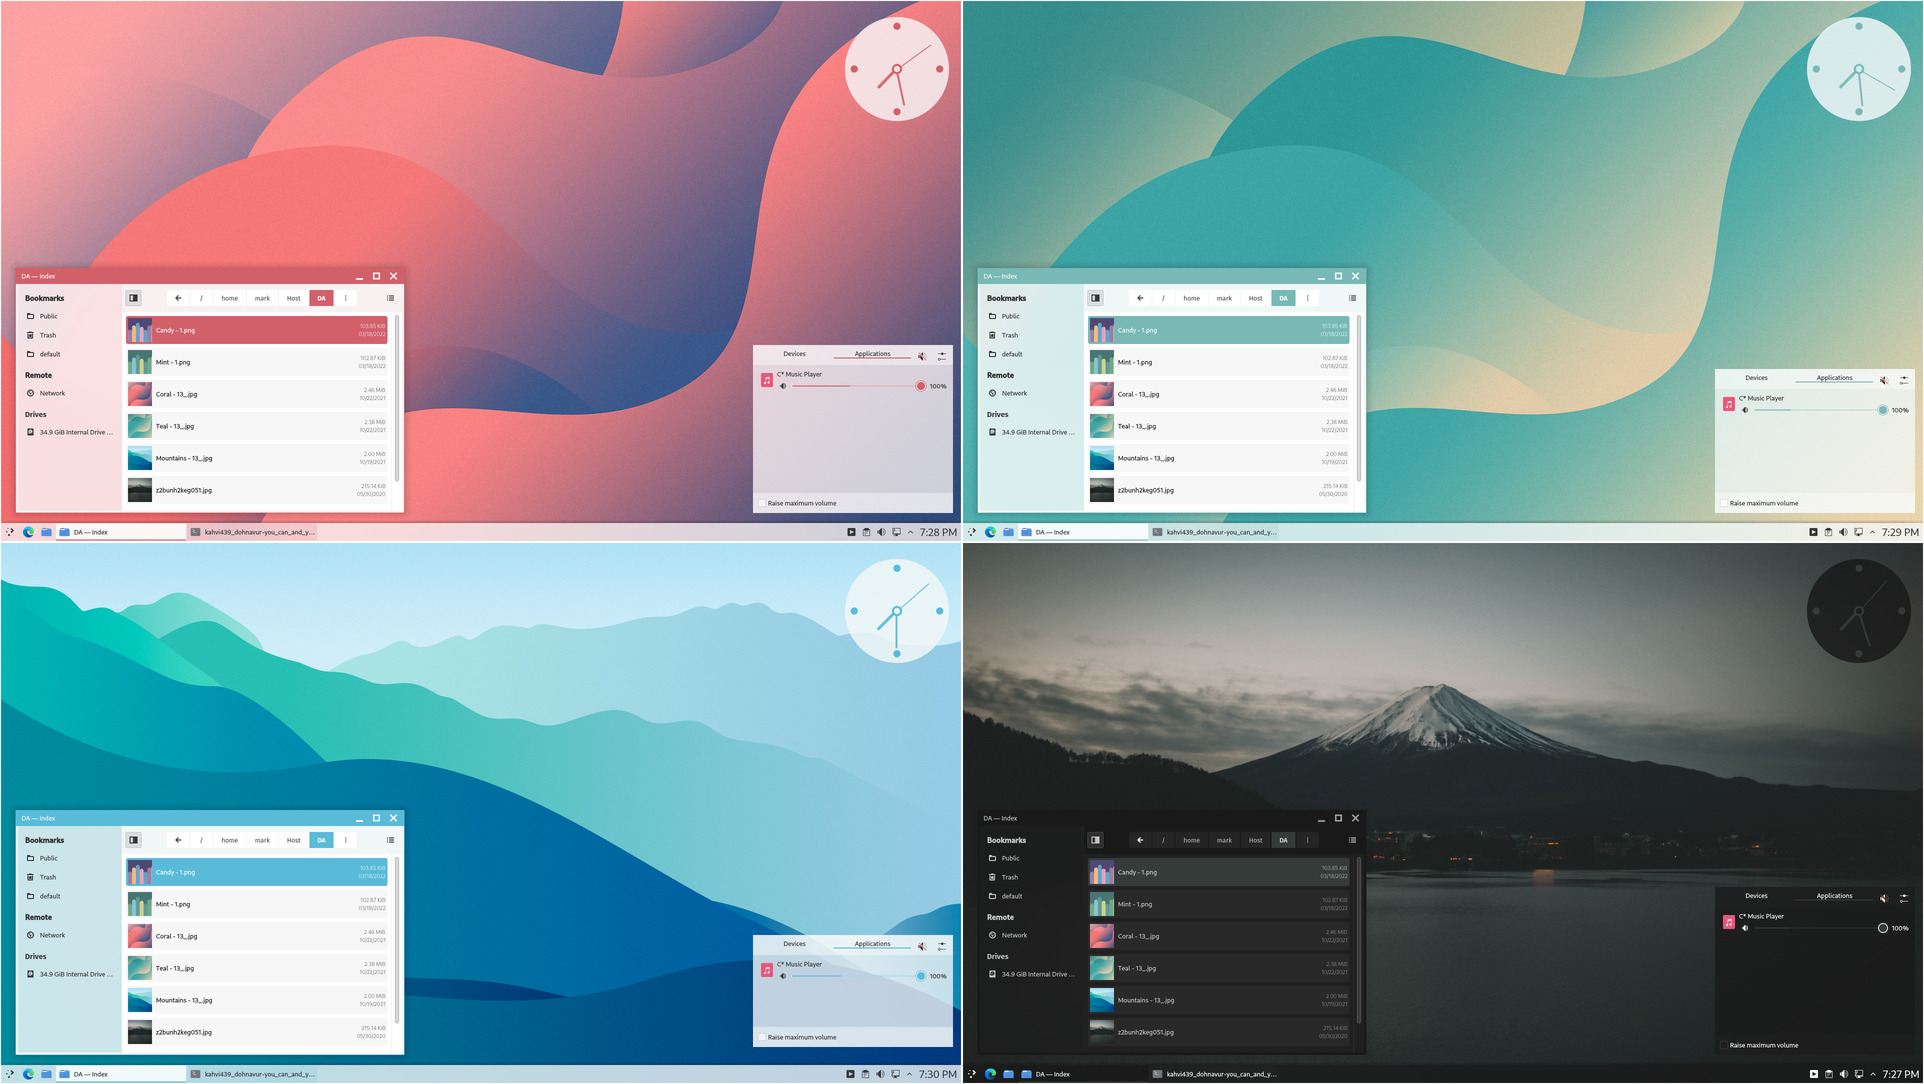This screenshot has height=1084, width=1924.
Task: Adjust Music Player volume slider in teal panel
Action: coord(1819,410)
